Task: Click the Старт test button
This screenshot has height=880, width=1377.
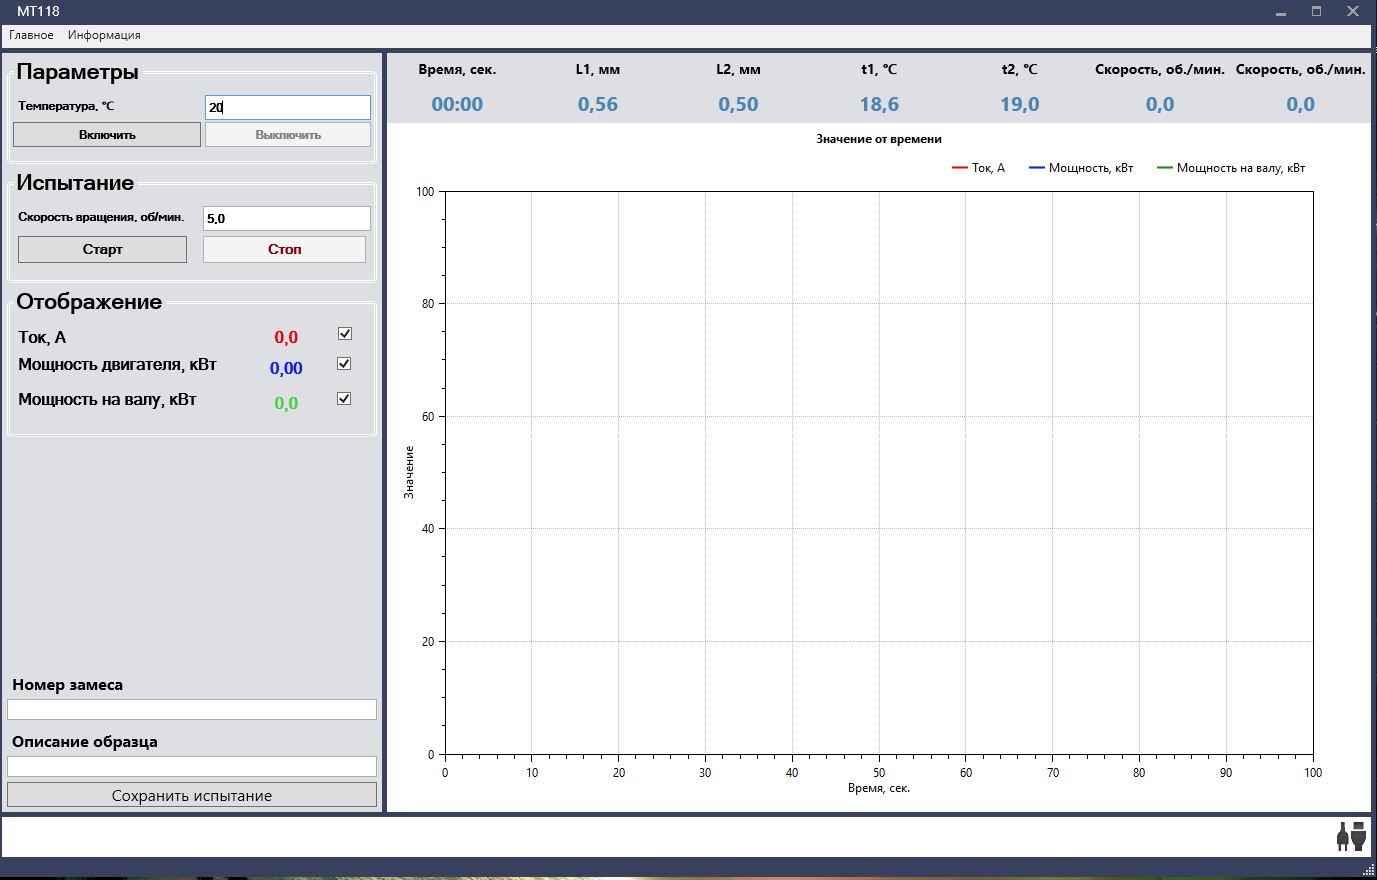Action: tap(102, 249)
